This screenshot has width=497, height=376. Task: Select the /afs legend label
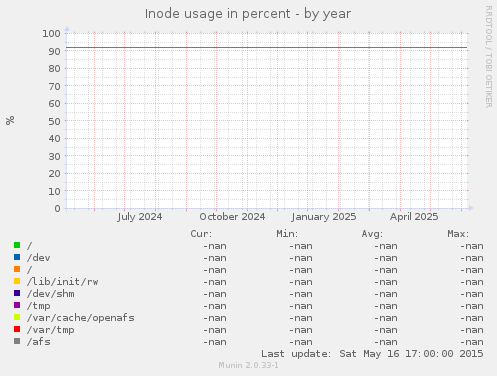pyautogui.click(x=39, y=342)
